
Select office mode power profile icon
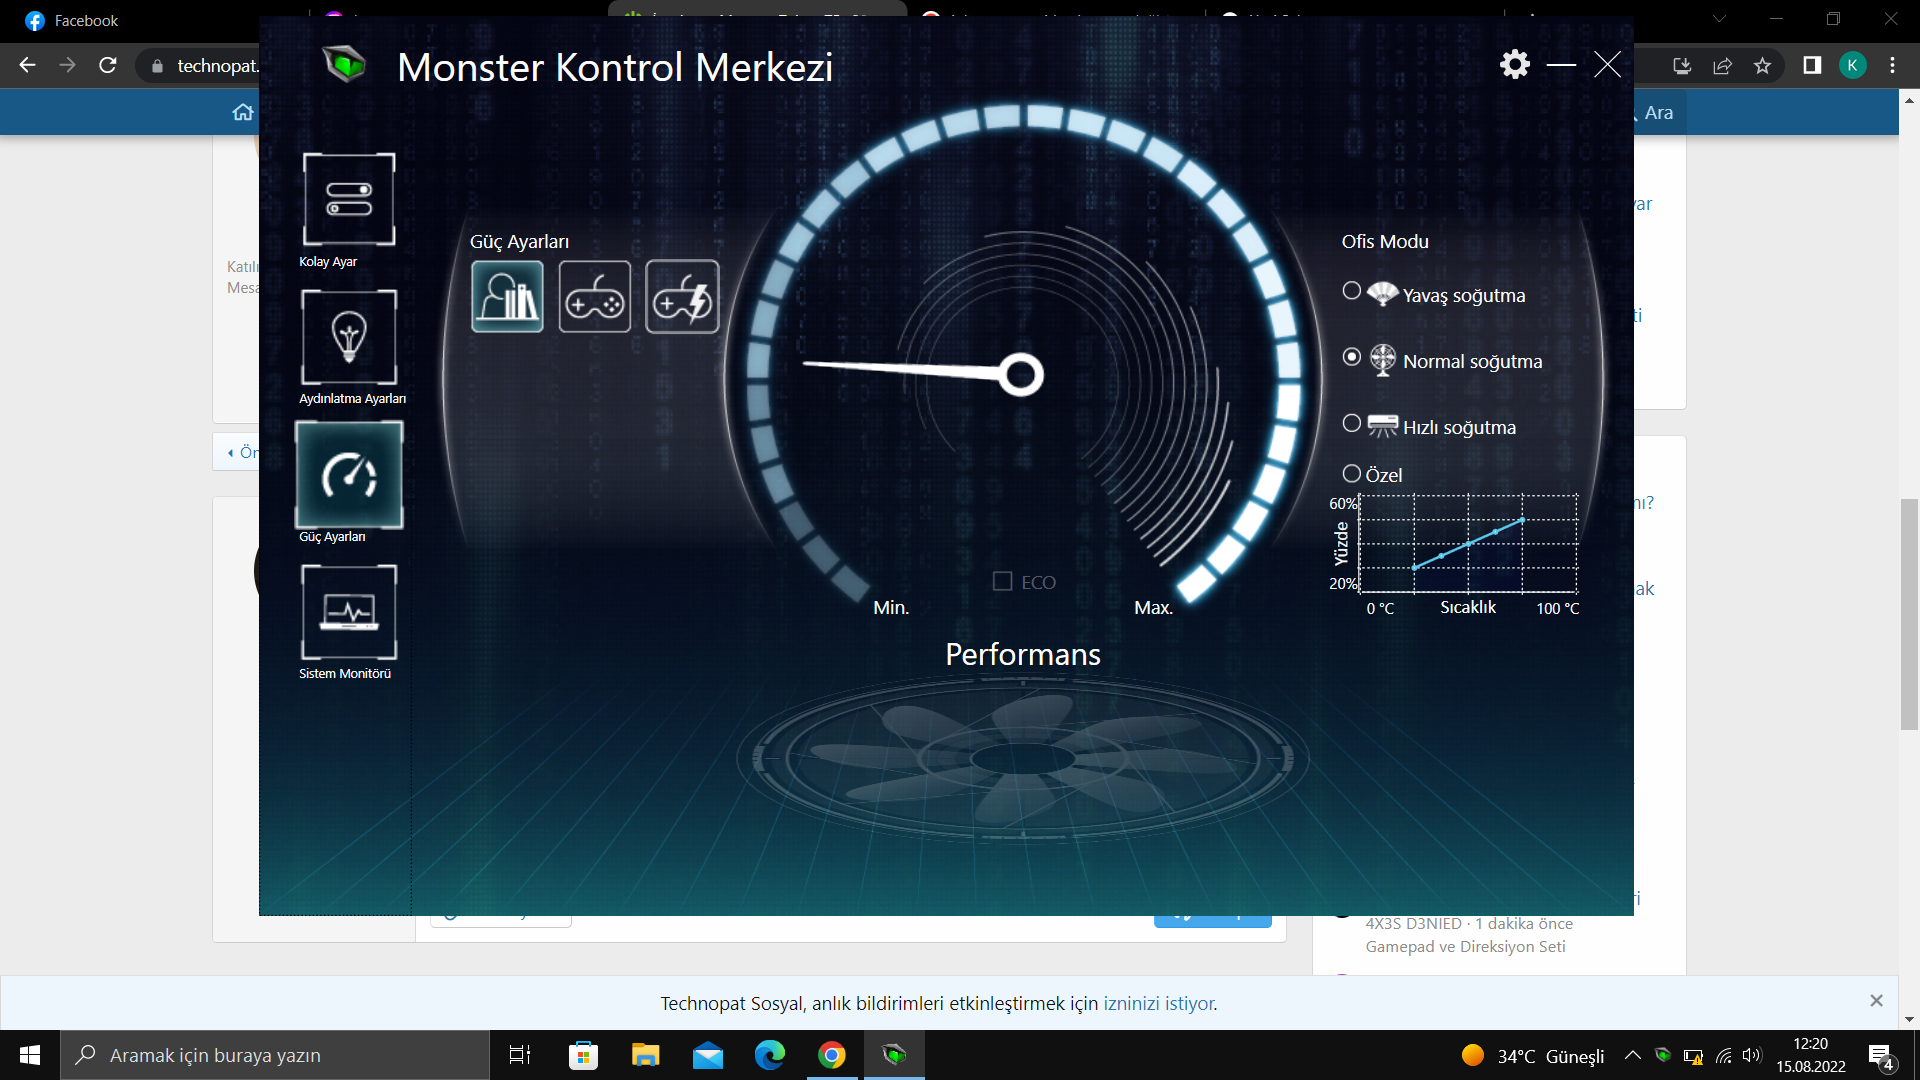(x=507, y=297)
